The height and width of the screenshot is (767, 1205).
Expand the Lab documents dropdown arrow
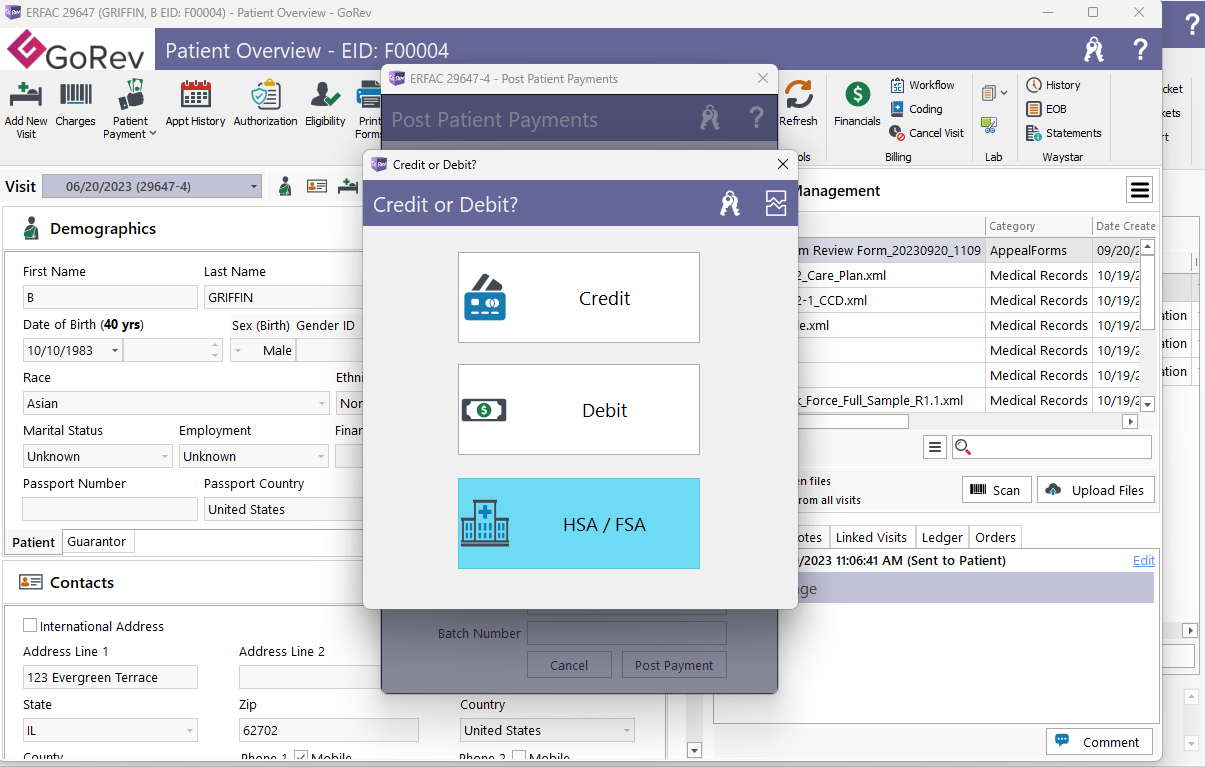[x=1003, y=94]
